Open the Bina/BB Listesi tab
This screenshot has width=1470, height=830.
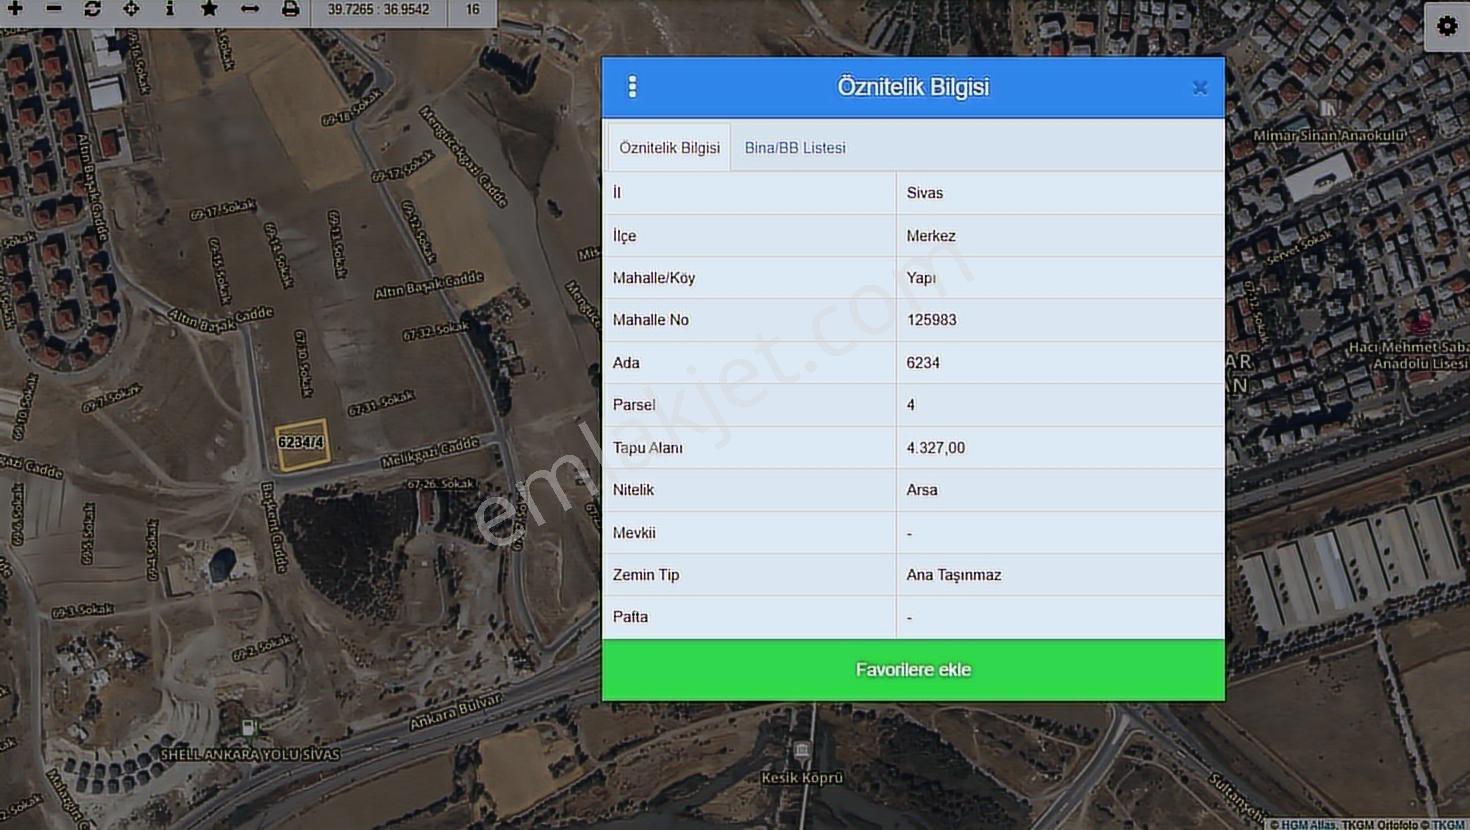click(795, 148)
